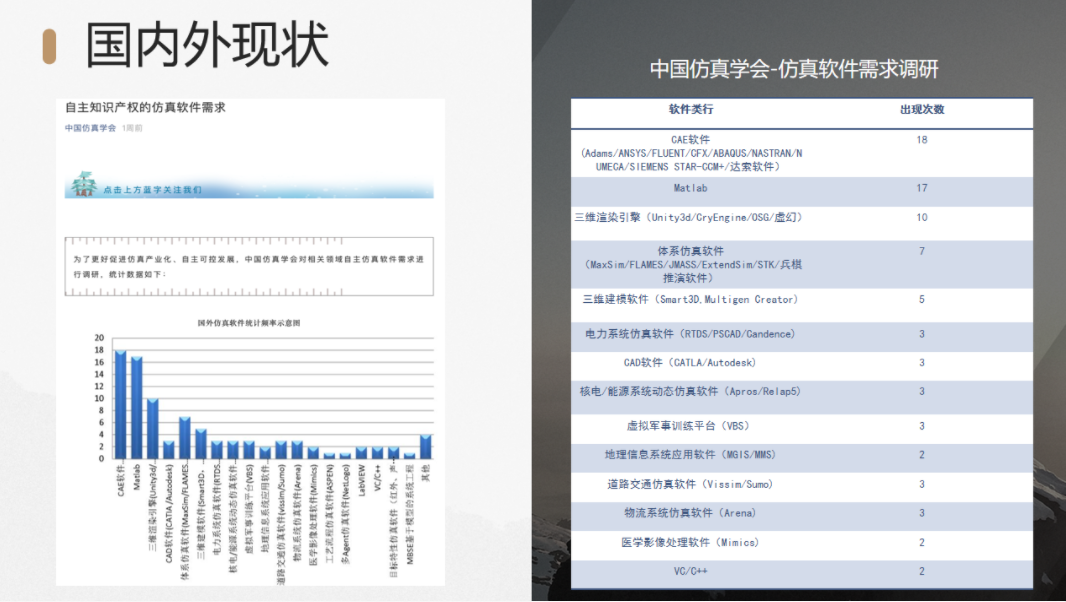This screenshot has width=1066, height=602.
Task: Click the CAE软件 bar in the chart
Action: pyautogui.click(x=121, y=404)
